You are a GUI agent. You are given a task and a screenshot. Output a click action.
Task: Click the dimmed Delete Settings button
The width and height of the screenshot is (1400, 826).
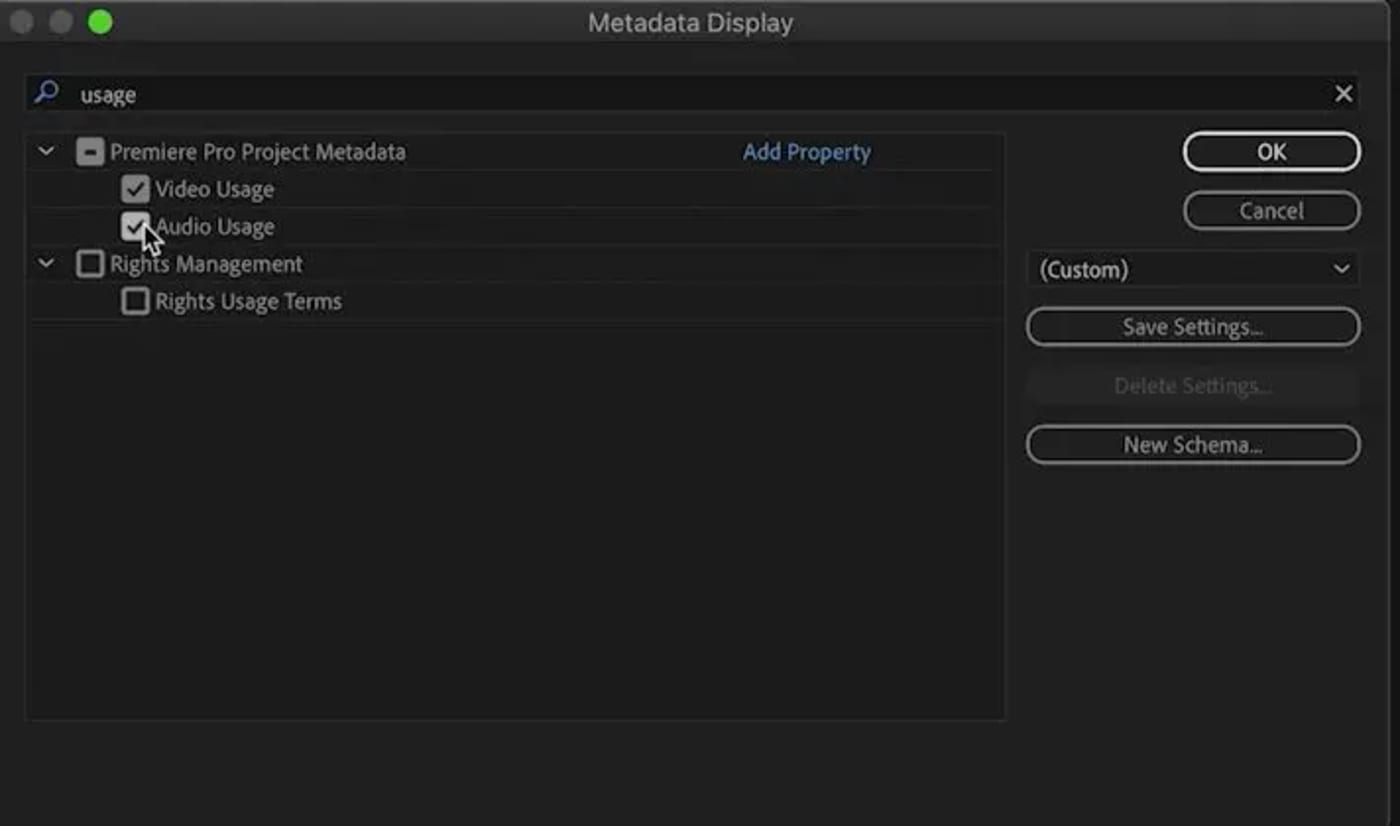click(1192, 386)
